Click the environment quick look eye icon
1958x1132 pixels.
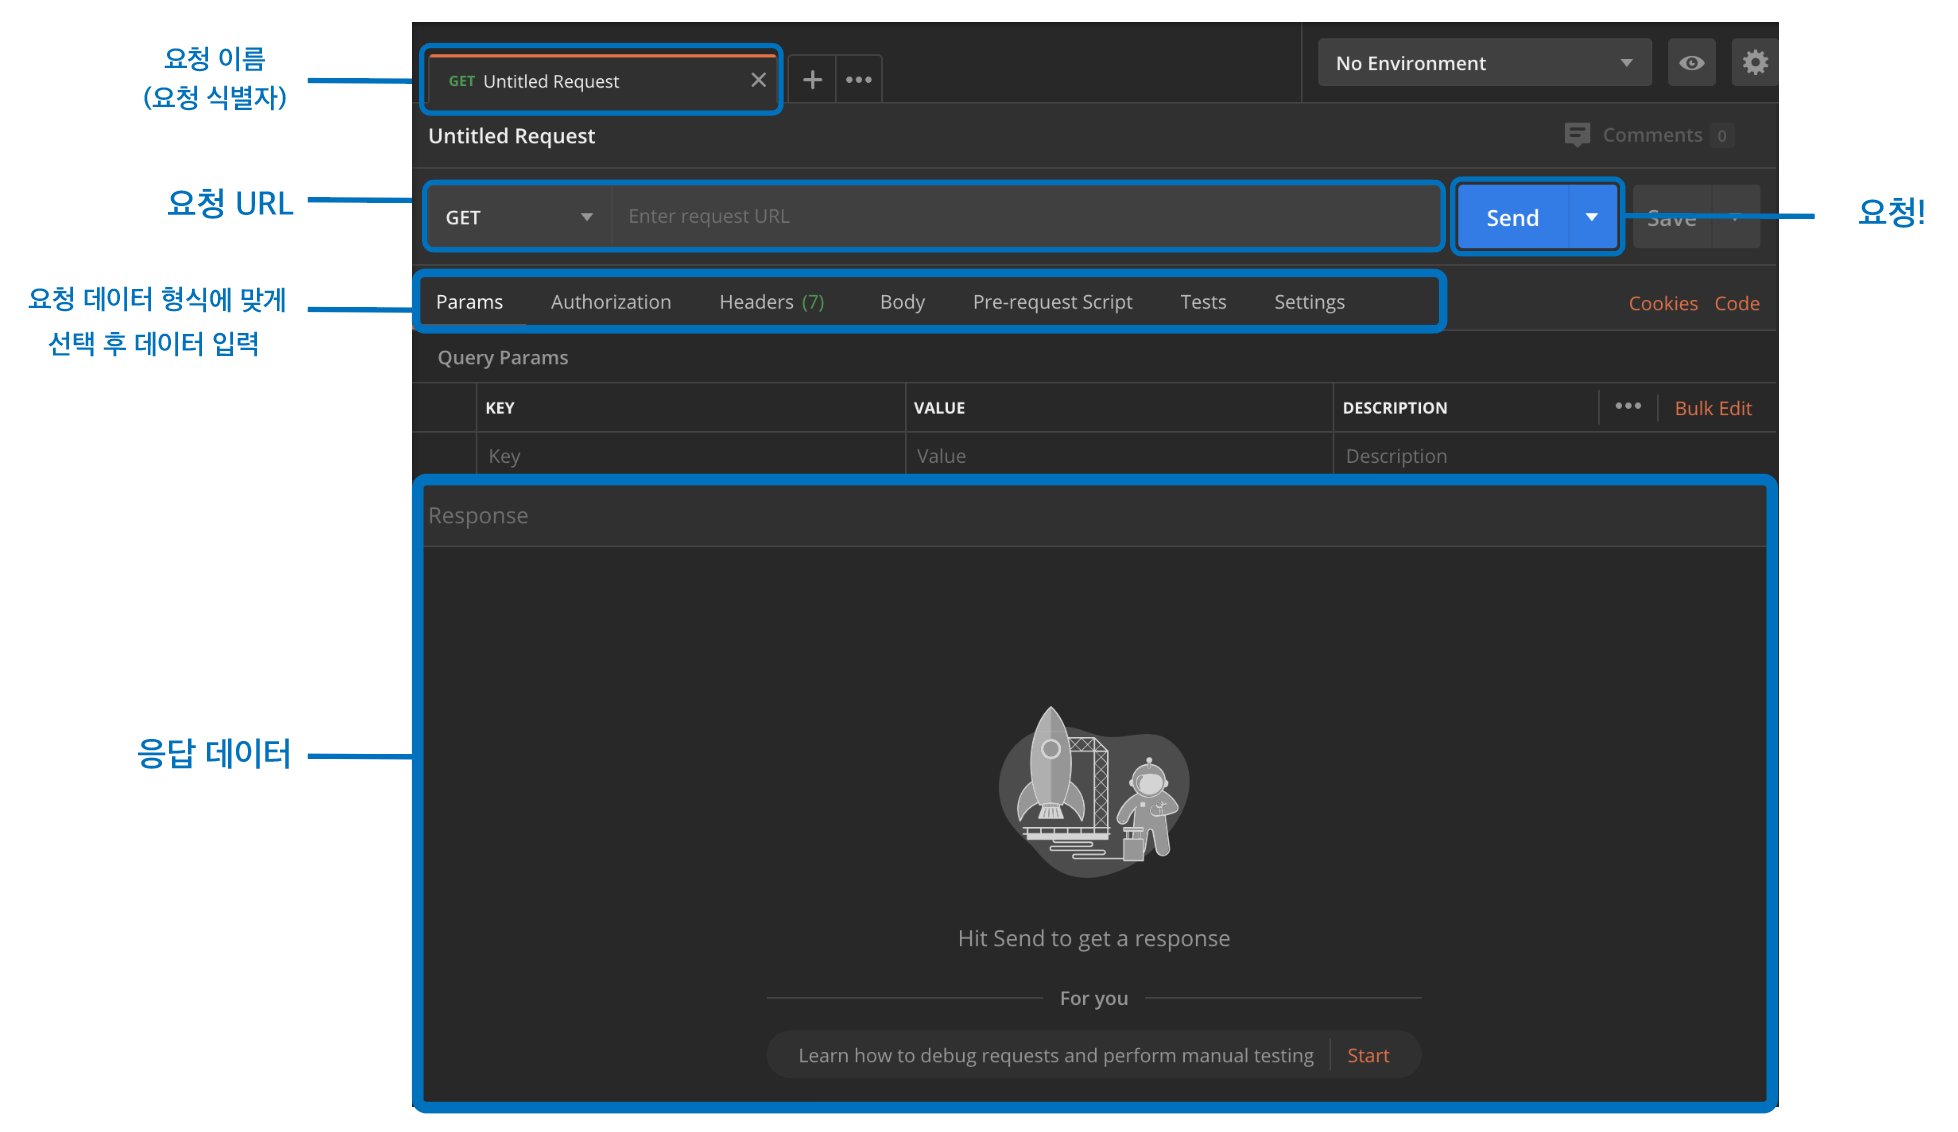point(1691,63)
